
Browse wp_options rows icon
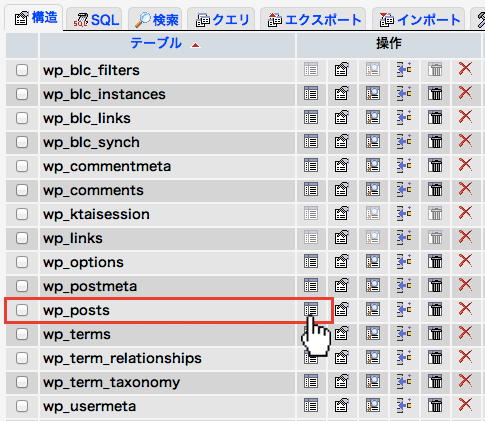pyautogui.click(x=311, y=262)
